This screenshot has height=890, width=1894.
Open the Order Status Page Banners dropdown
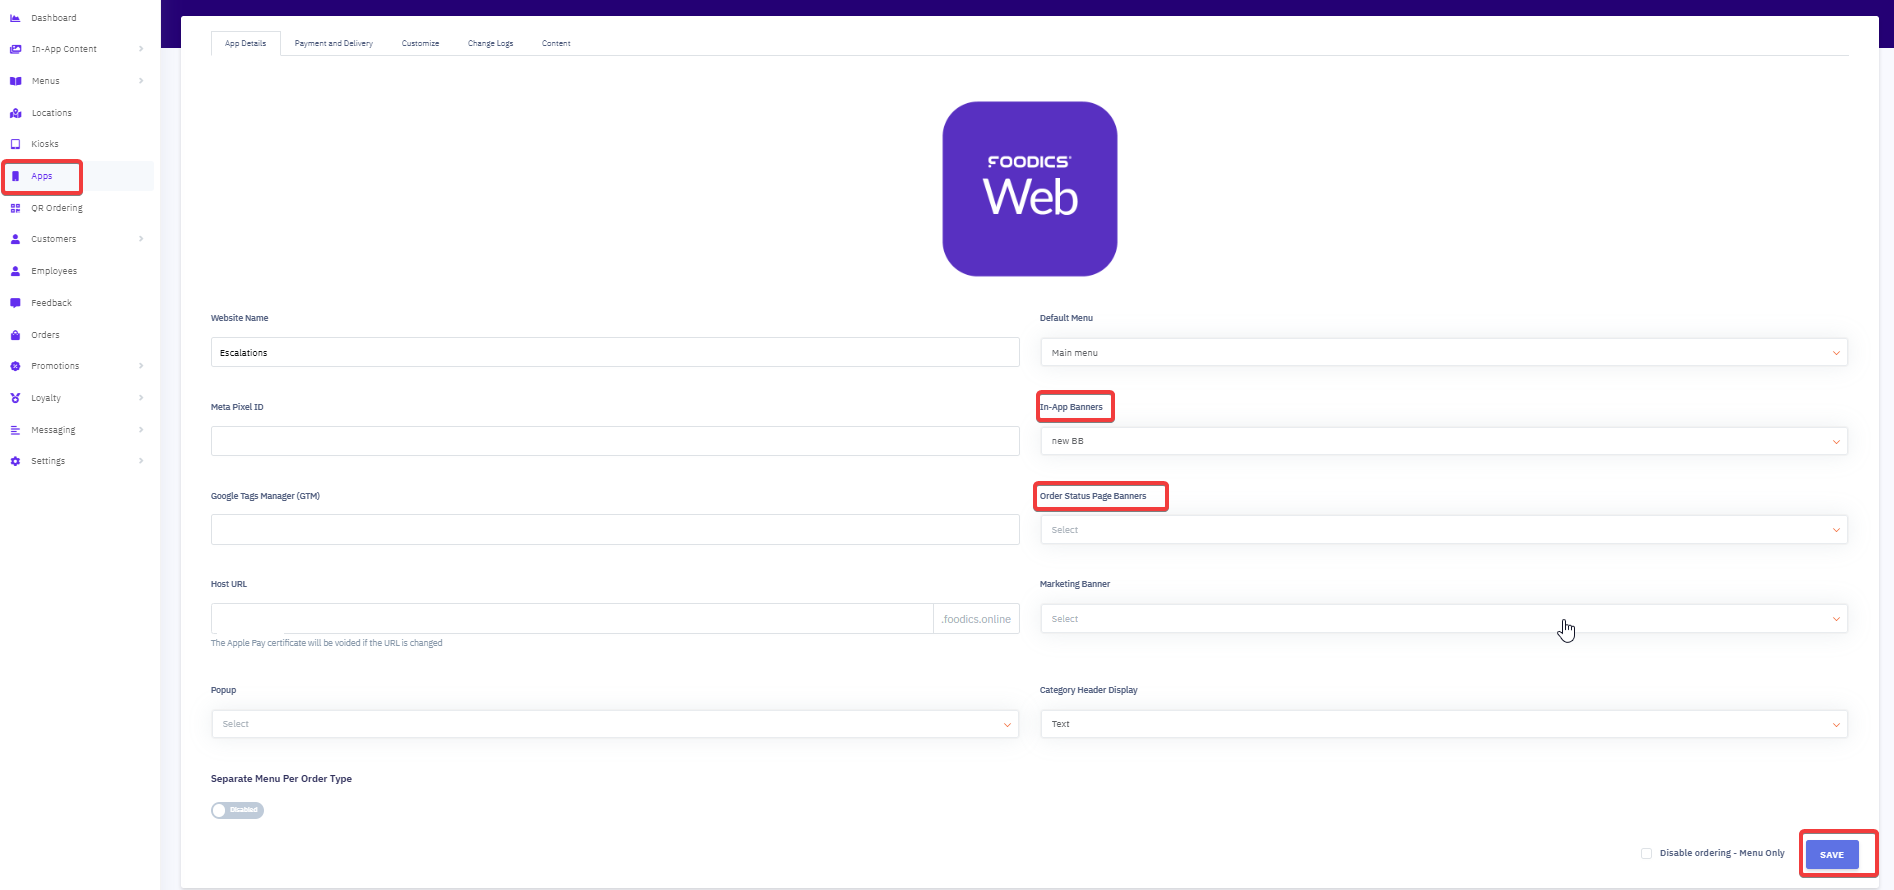pos(1443,530)
